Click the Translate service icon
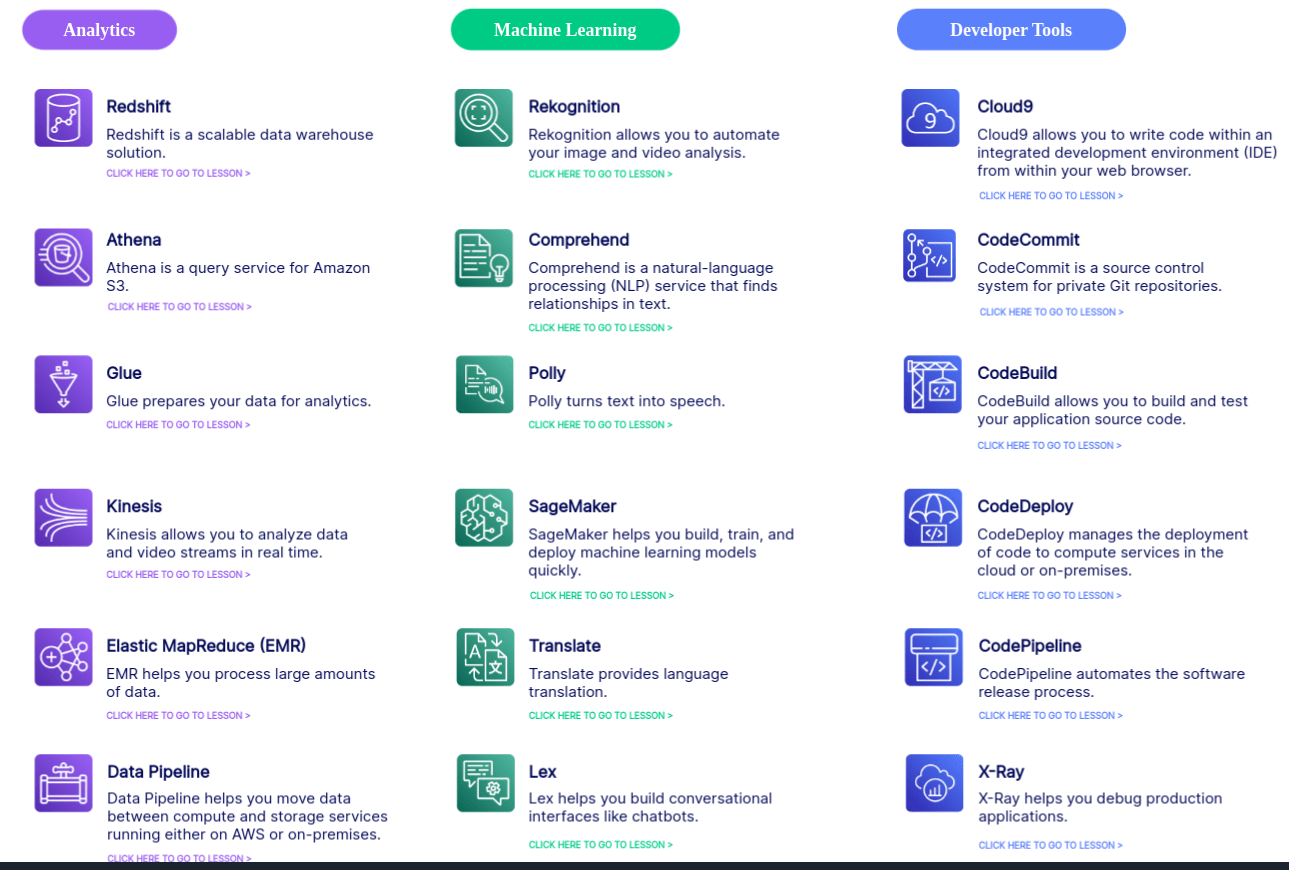 [x=485, y=657]
